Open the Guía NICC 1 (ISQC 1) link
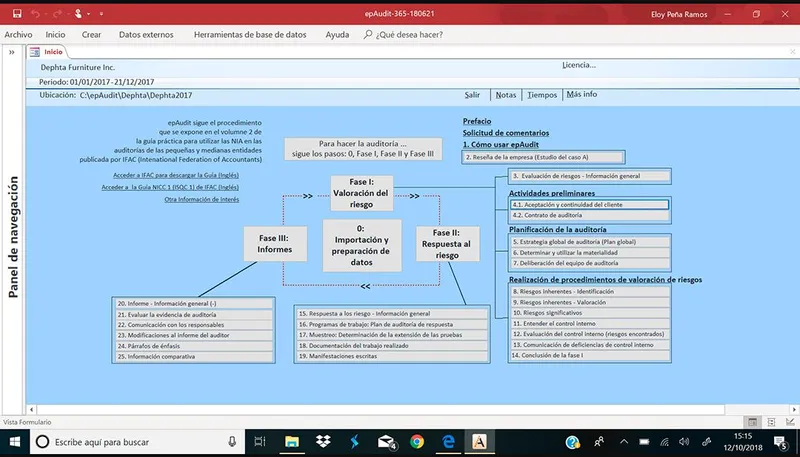This screenshot has height=457, width=800. [x=170, y=187]
